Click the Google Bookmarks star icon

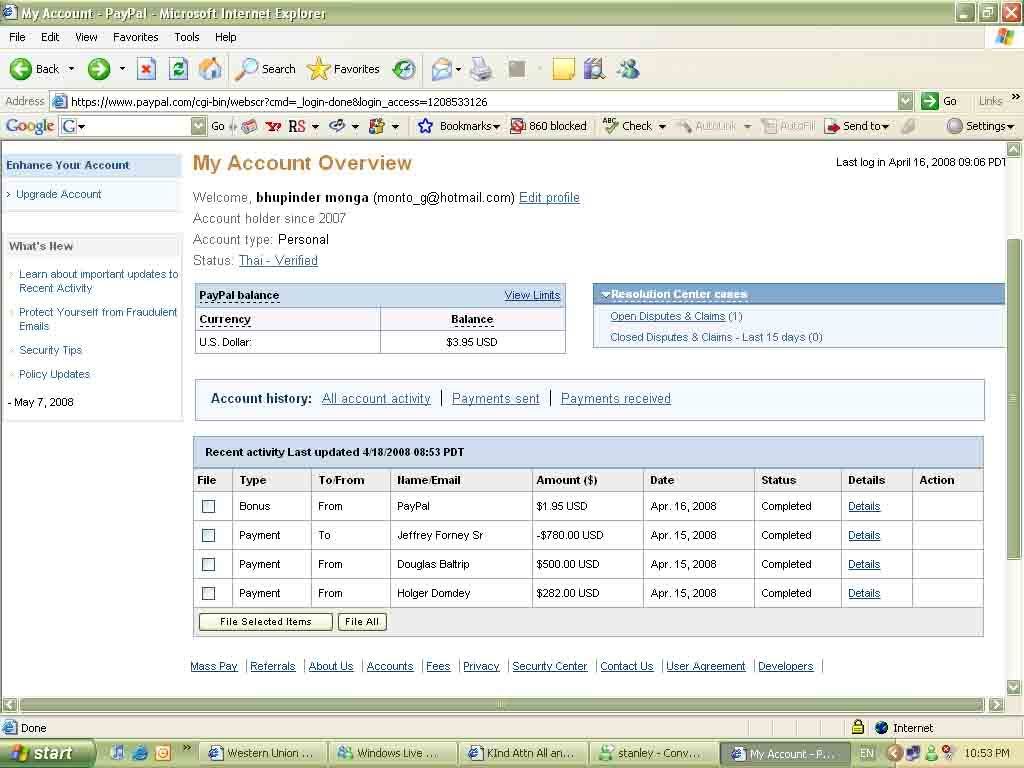click(x=425, y=126)
